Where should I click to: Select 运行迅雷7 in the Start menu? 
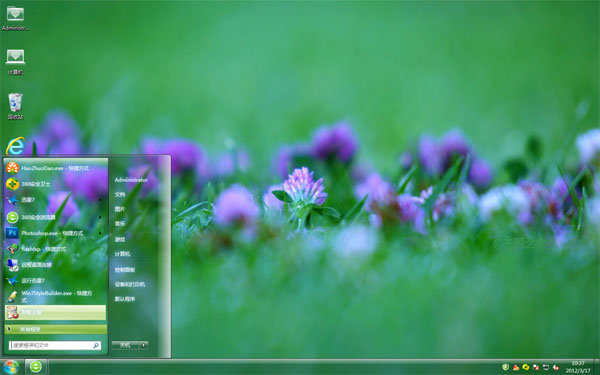click(56, 280)
